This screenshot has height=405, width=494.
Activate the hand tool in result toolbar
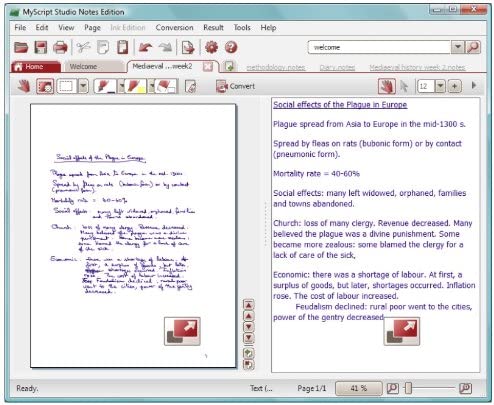tap(387, 87)
